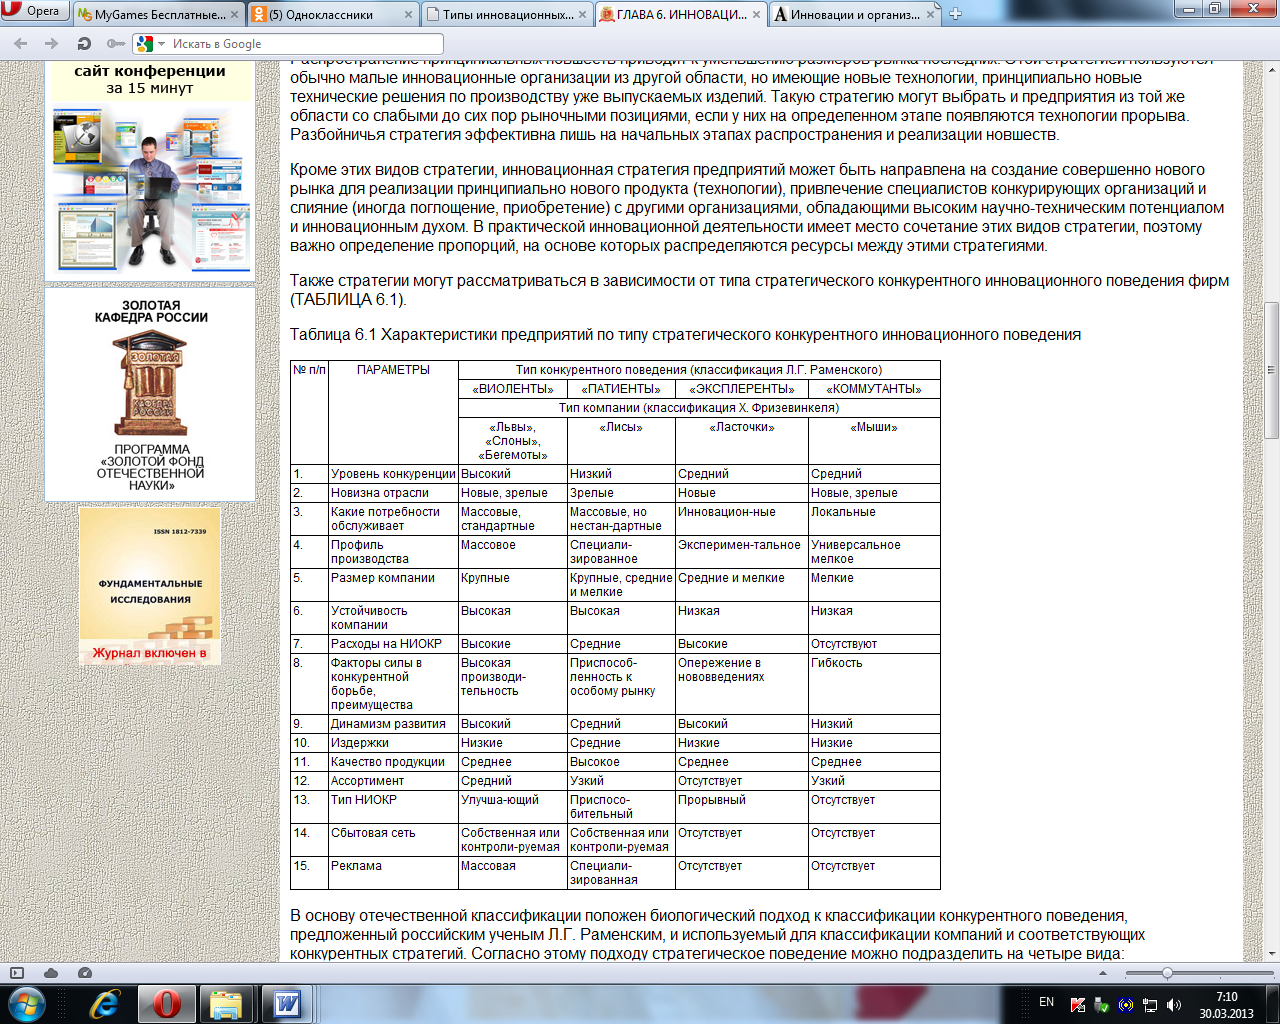Switch to the 'Типы инновационных' tab
This screenshot has height=1024, width=1280.
coord(507,15)
